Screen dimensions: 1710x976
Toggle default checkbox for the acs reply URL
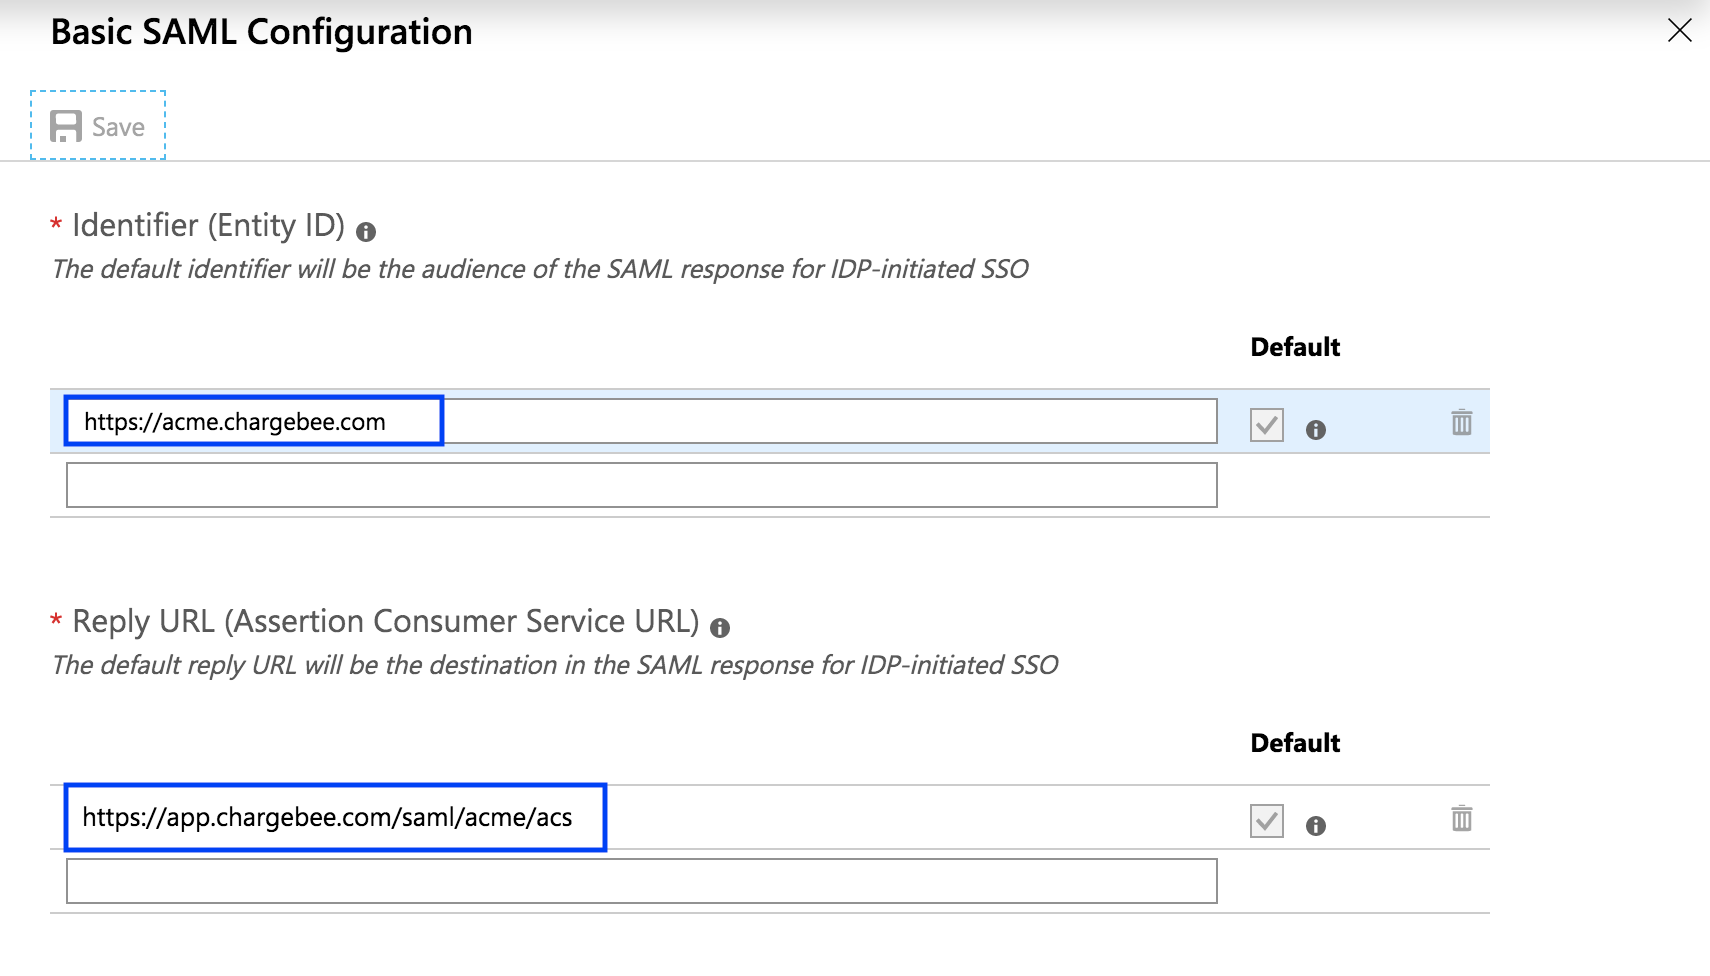[x=1266, y=821]
